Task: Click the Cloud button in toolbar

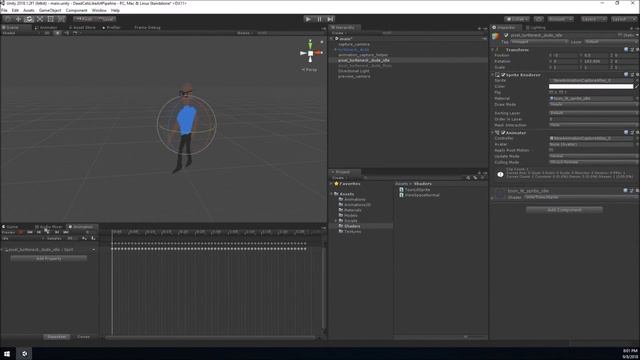Action: (x=539, y=19)
